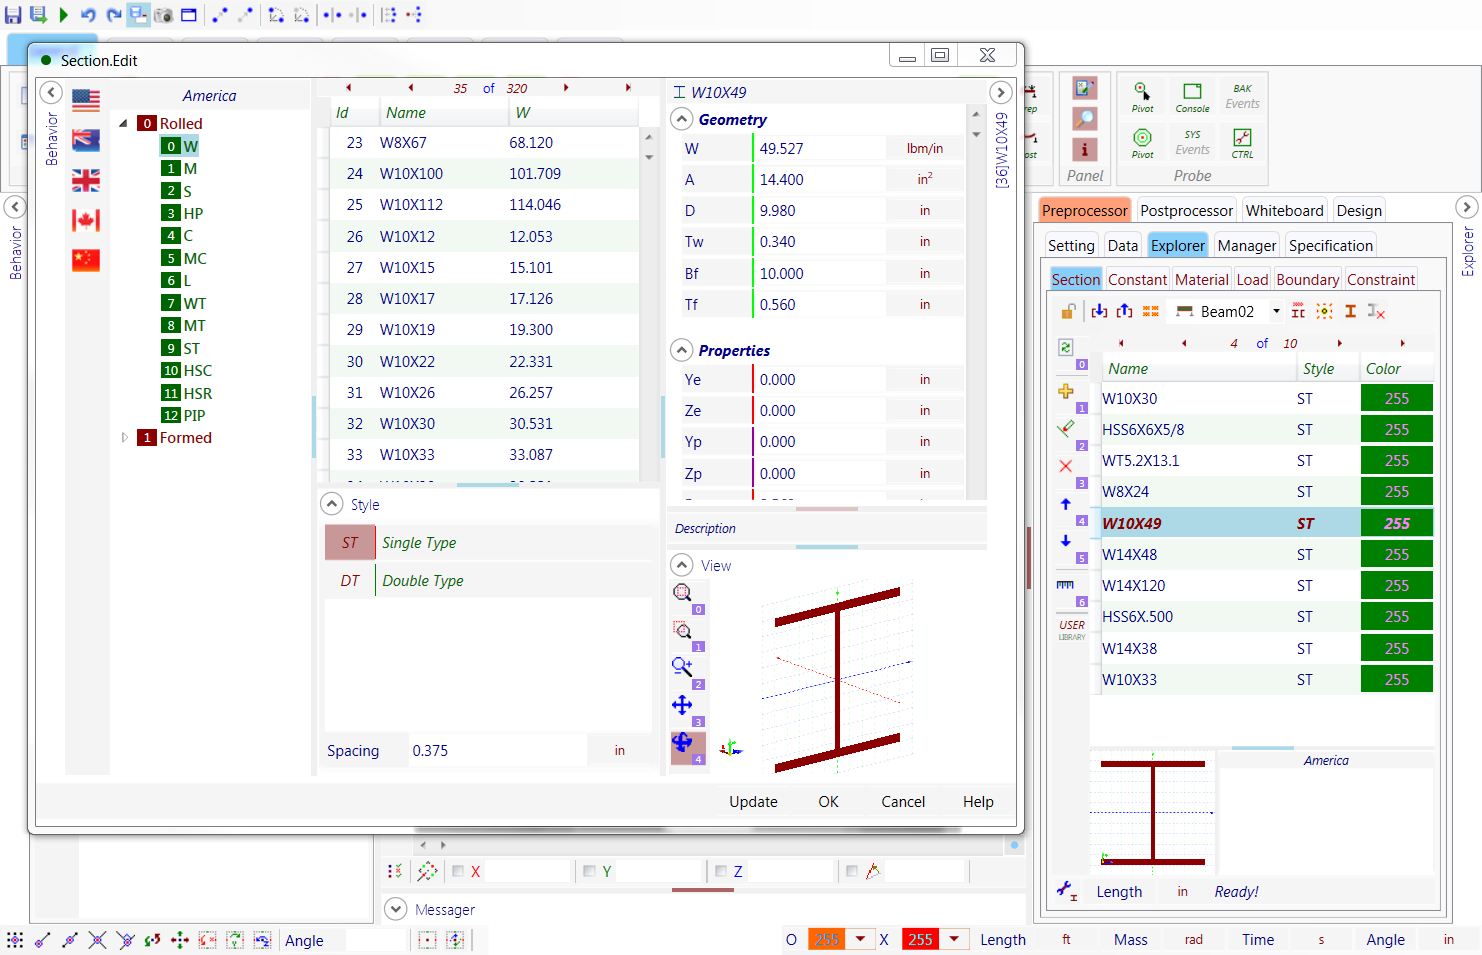Take a snapshot with the camera icon

click(x=163, y=15)
